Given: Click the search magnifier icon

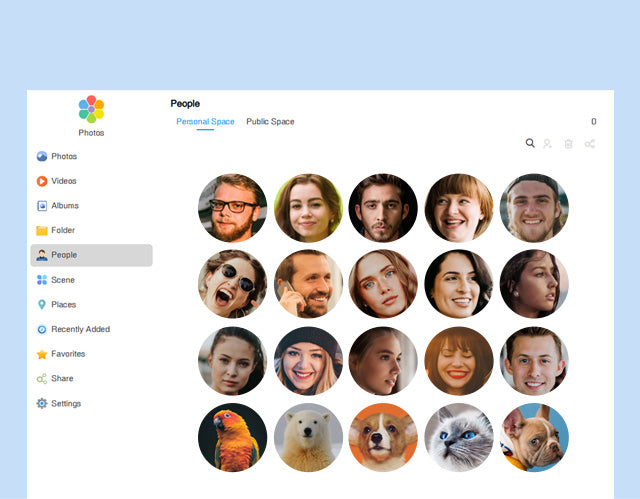Looking at the screenshot, I should [x=530, y=144].
